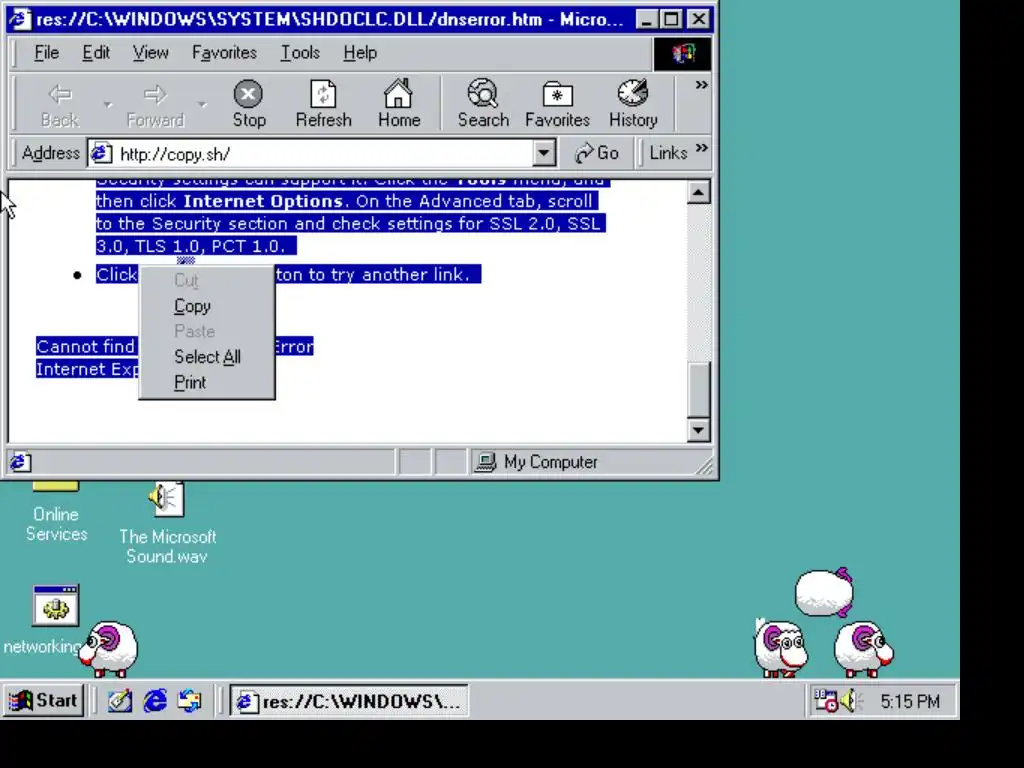Select the Online Services folder icon
This screenshot has width=1024, height=768.
coord(56,487)
